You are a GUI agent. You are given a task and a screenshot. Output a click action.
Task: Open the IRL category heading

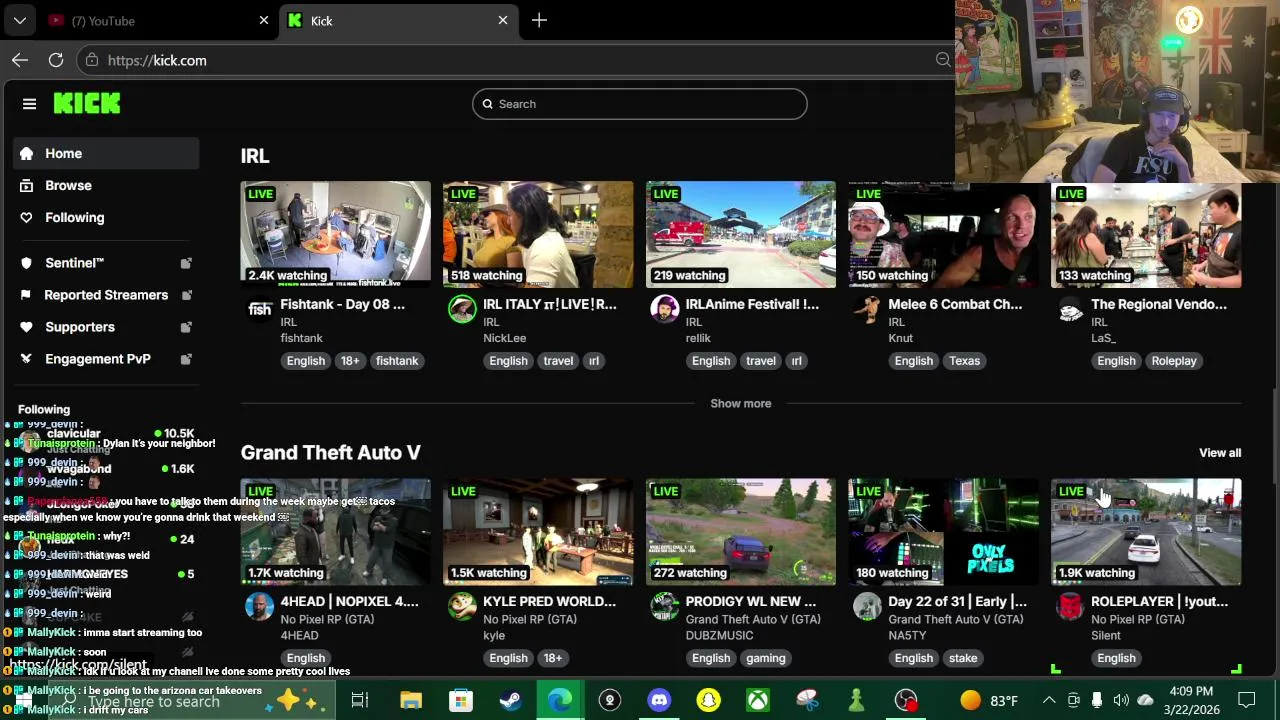point(255,156)
